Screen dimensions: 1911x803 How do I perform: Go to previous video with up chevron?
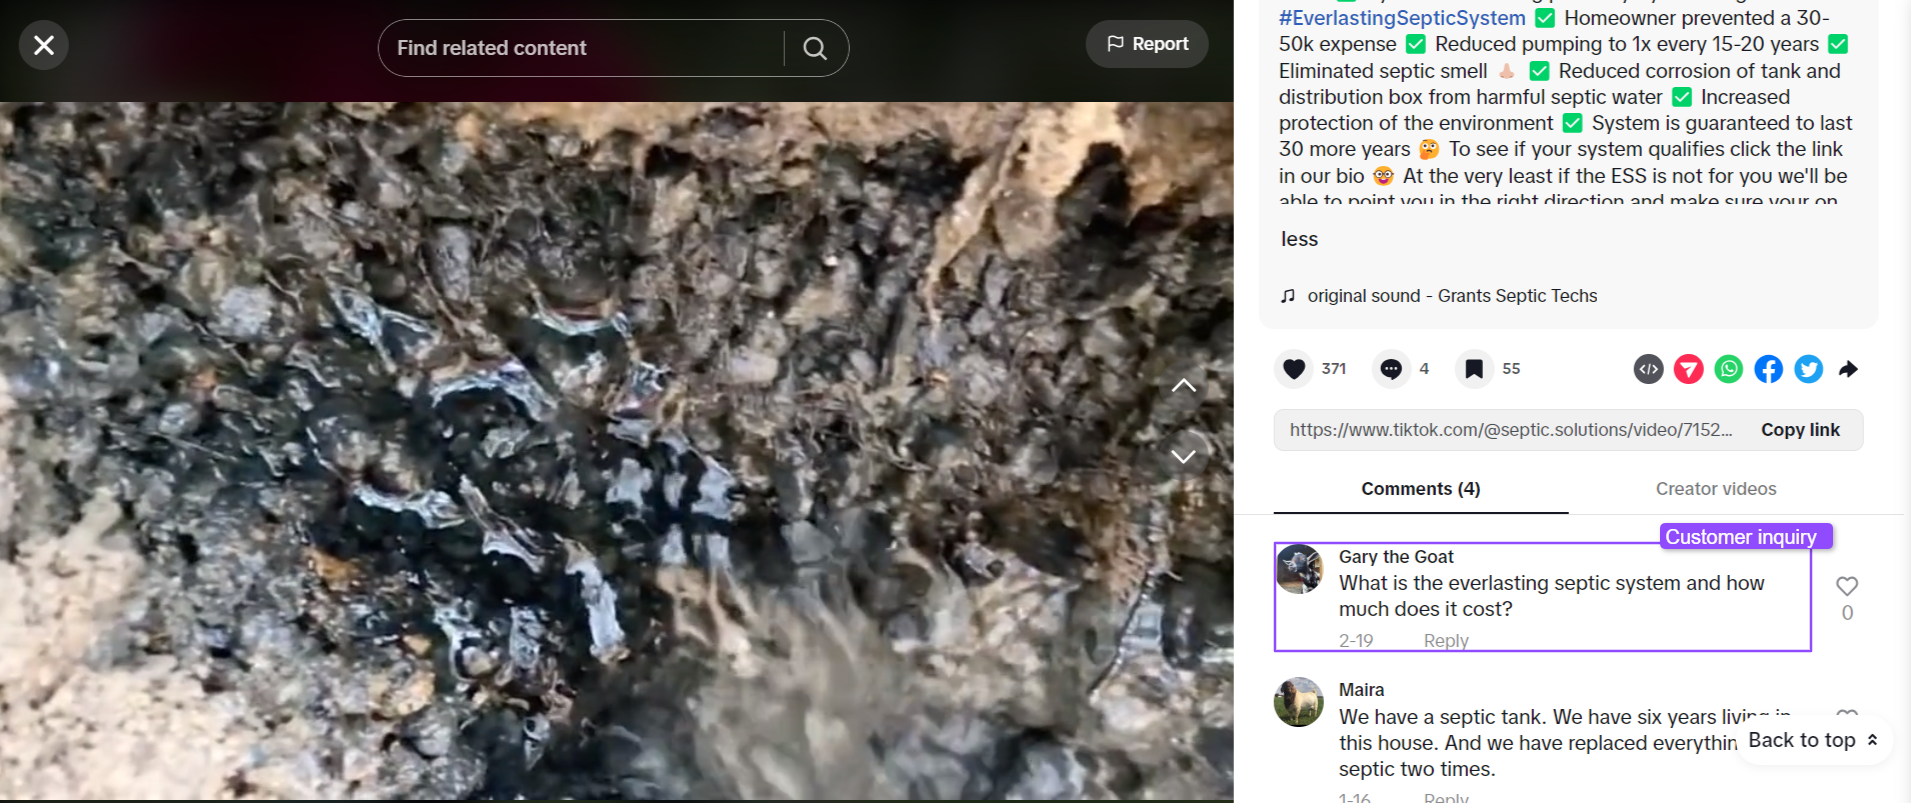point(1184,386)
